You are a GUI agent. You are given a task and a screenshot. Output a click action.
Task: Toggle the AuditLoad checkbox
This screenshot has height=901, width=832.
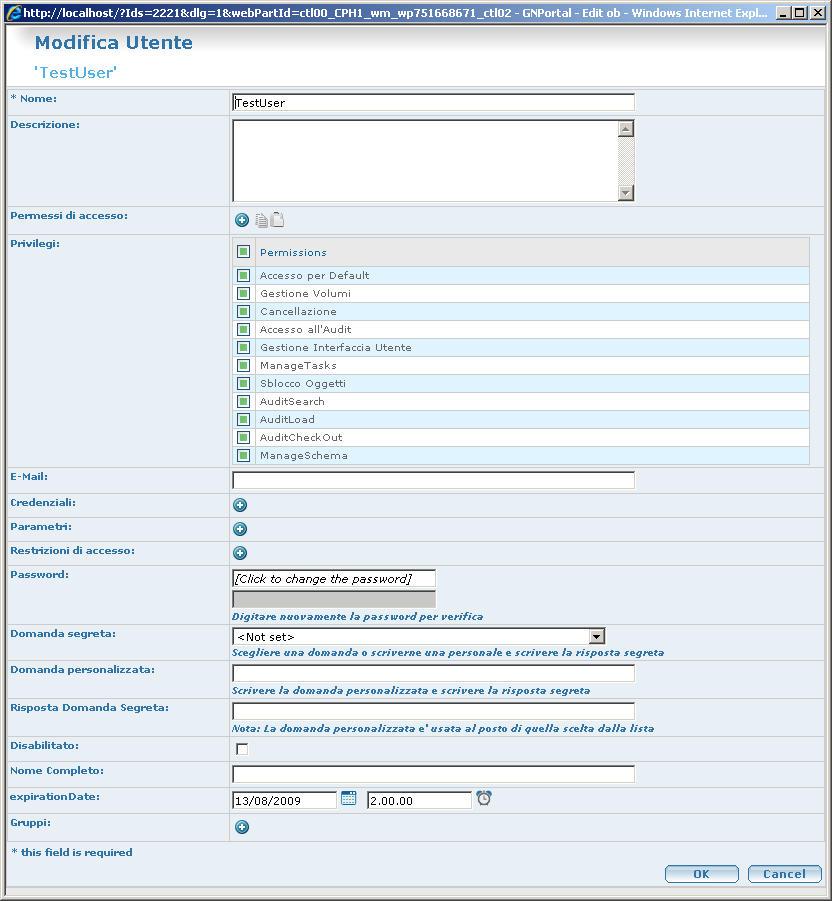[244, 419]
